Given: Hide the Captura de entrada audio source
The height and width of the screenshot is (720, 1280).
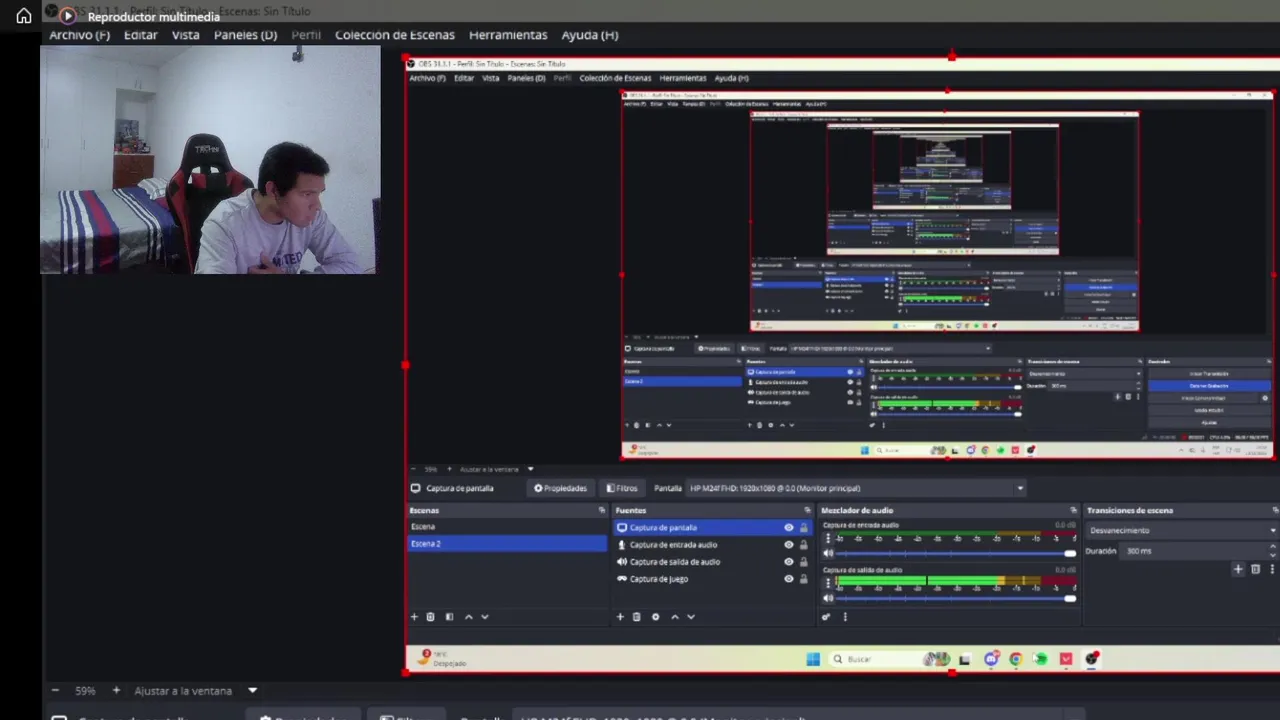Looking at the screenshot, I should point(789,545).
